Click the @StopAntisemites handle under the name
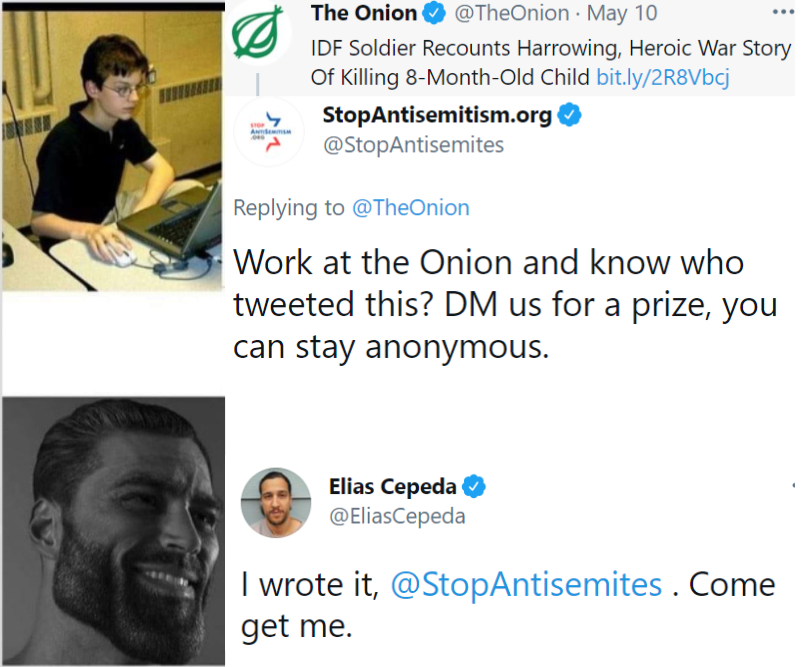This screenshot has height=667, width=804. click(413, 145)
